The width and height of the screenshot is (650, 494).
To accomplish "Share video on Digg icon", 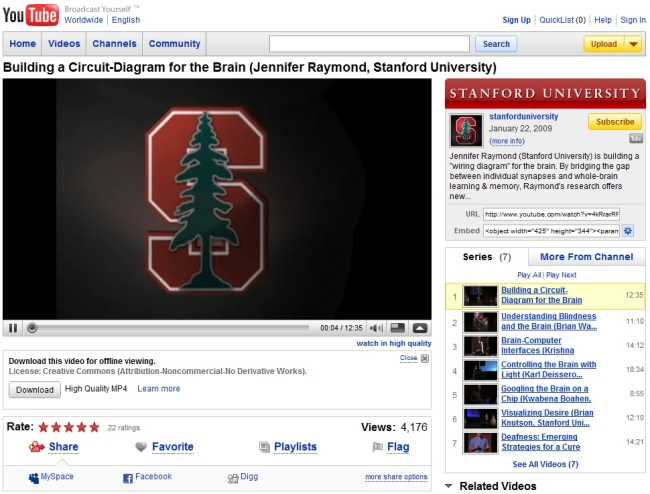I will click(x=233, y=478).
